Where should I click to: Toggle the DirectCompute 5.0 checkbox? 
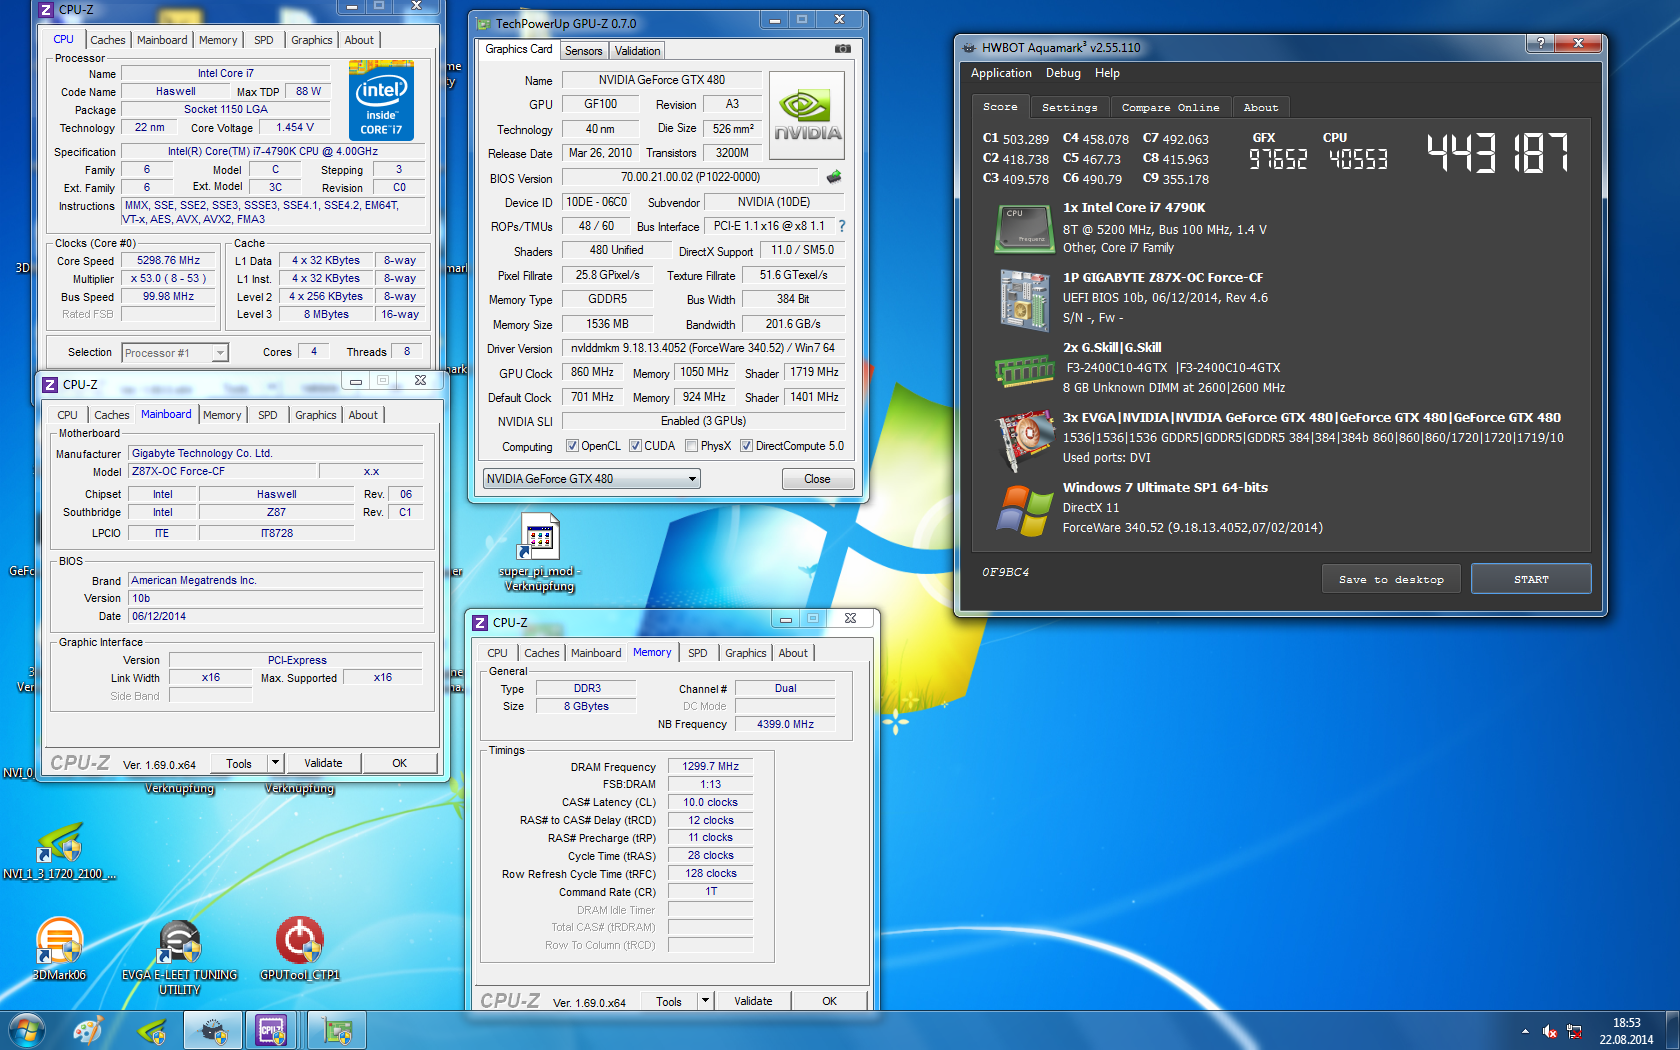746,446
